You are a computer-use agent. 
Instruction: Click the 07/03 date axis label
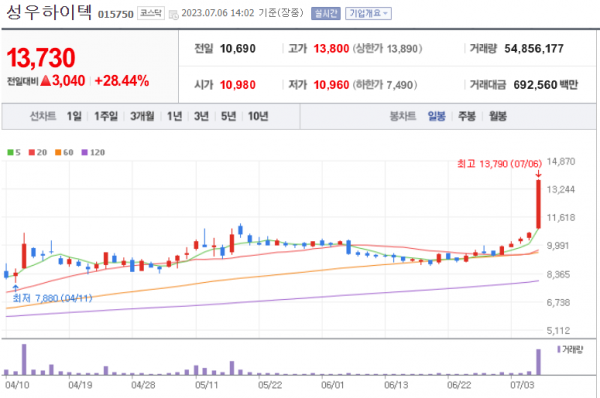coord(522,385)
